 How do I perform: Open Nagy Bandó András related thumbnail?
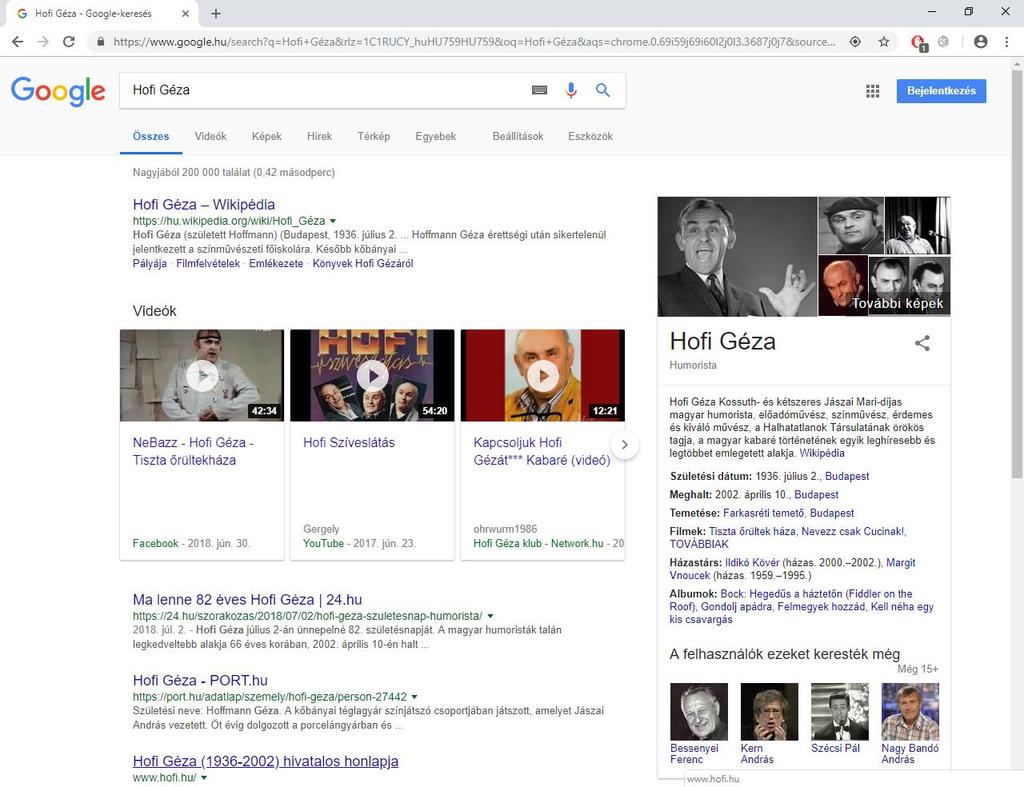(910, 712)
